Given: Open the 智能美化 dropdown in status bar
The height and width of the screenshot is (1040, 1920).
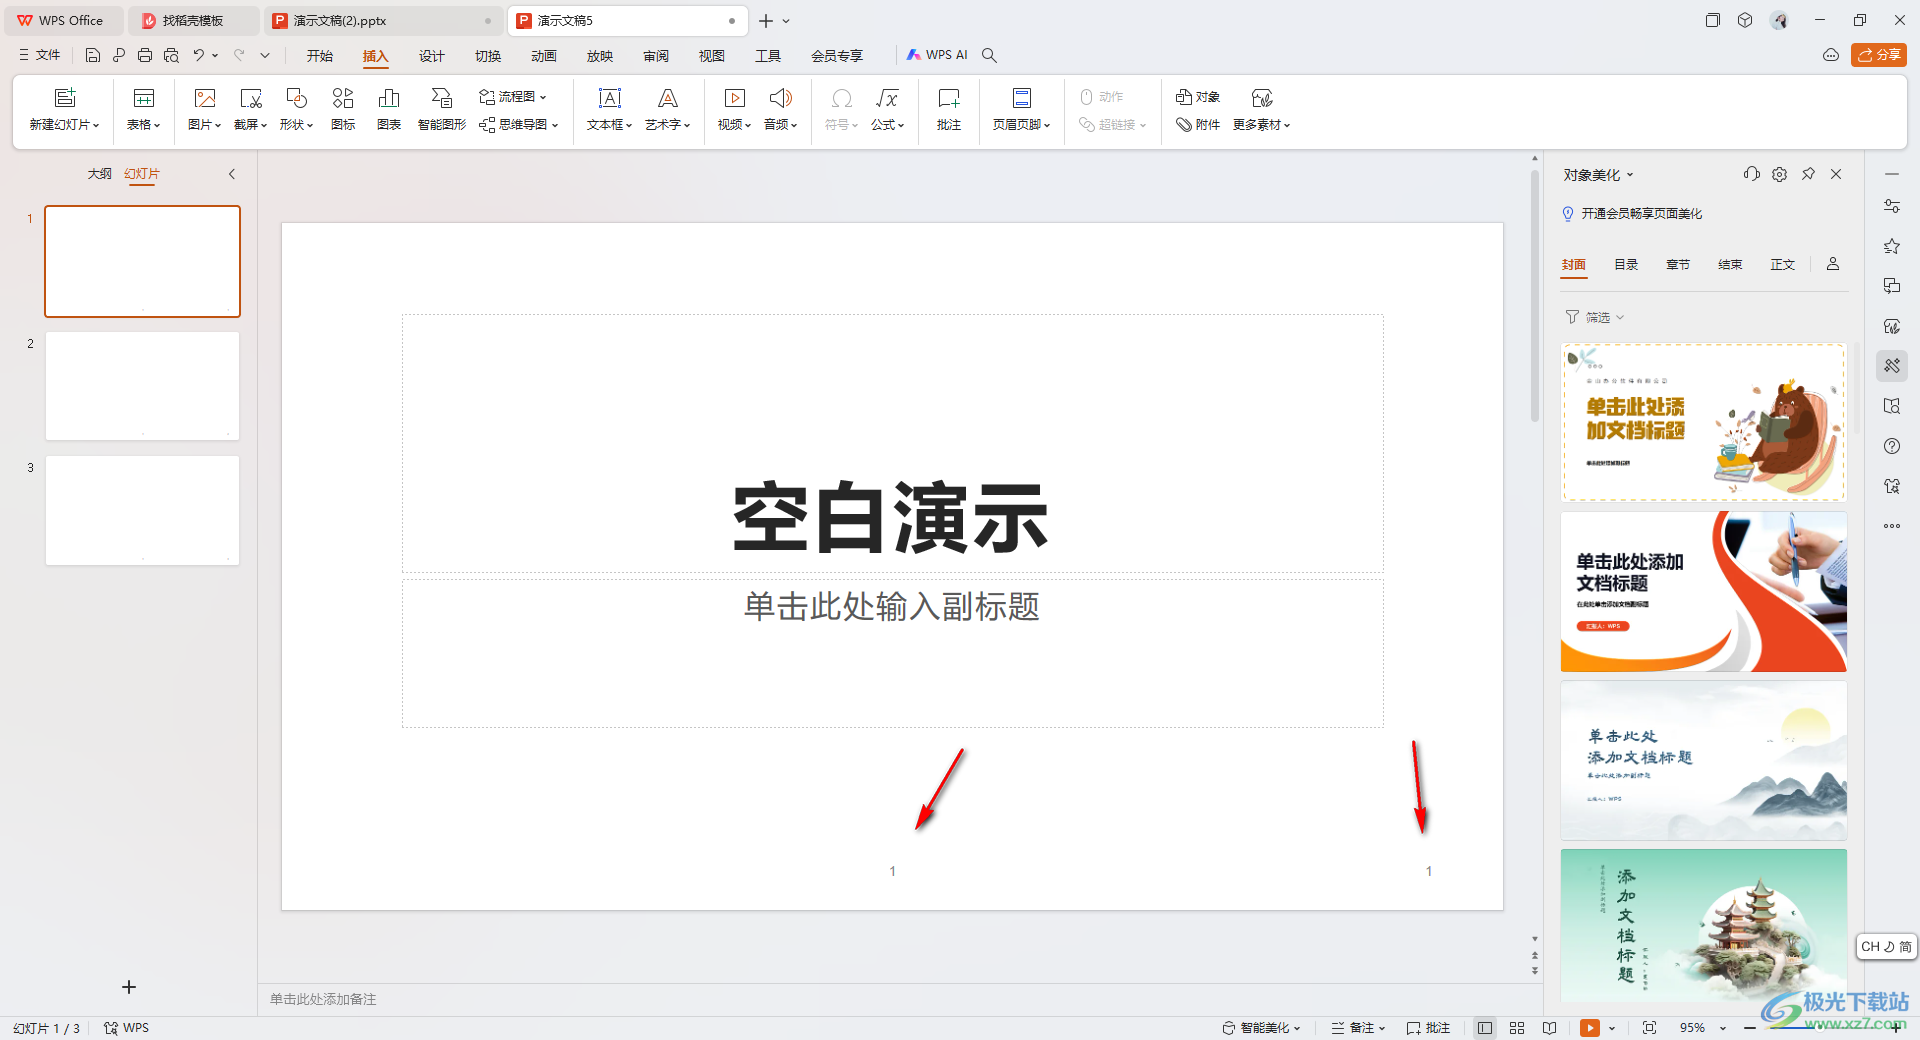Looking at the screenshot, I should (1261, 1028).
